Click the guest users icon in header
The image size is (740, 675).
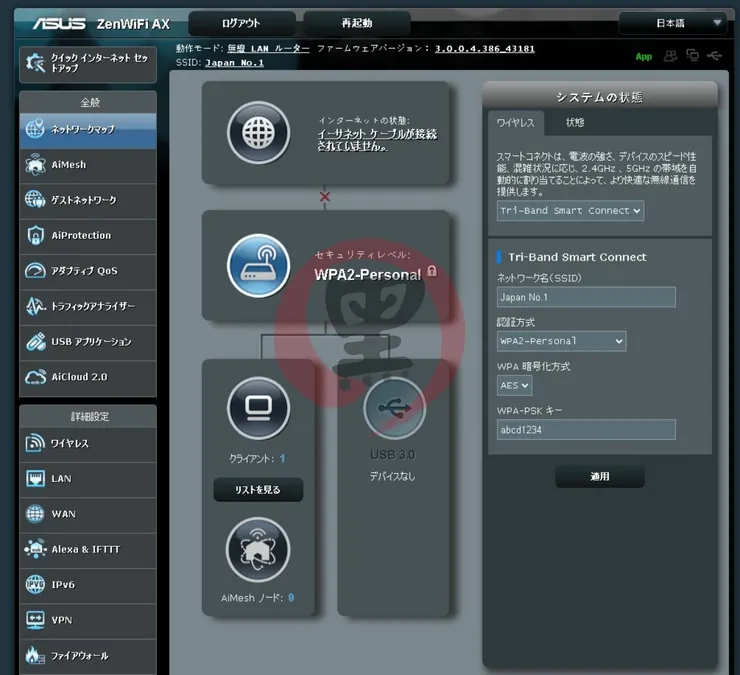point(670,56)
